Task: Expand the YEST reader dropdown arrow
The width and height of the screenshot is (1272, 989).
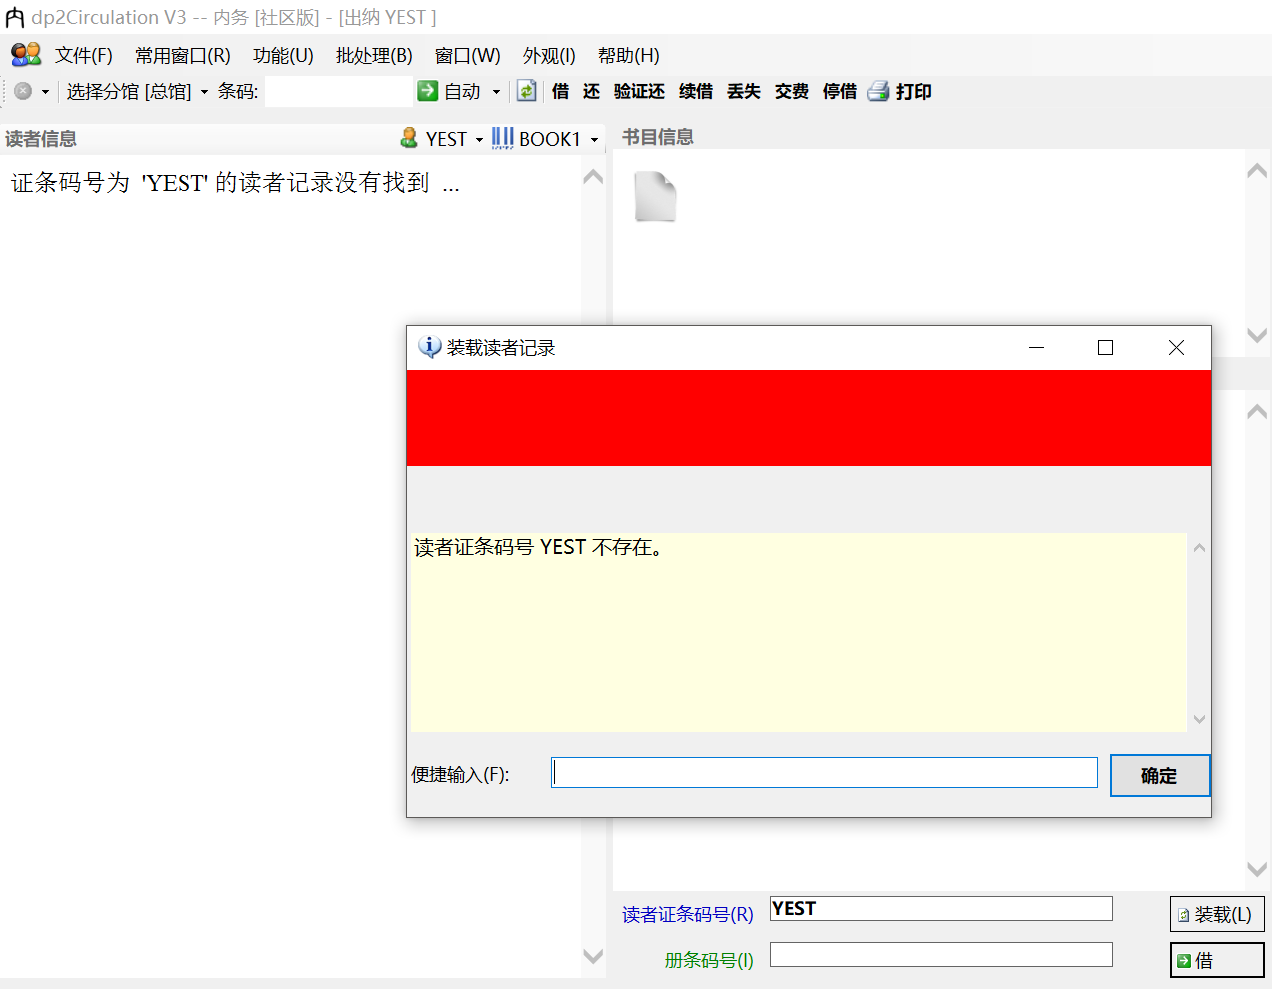Action: [481, 138]
